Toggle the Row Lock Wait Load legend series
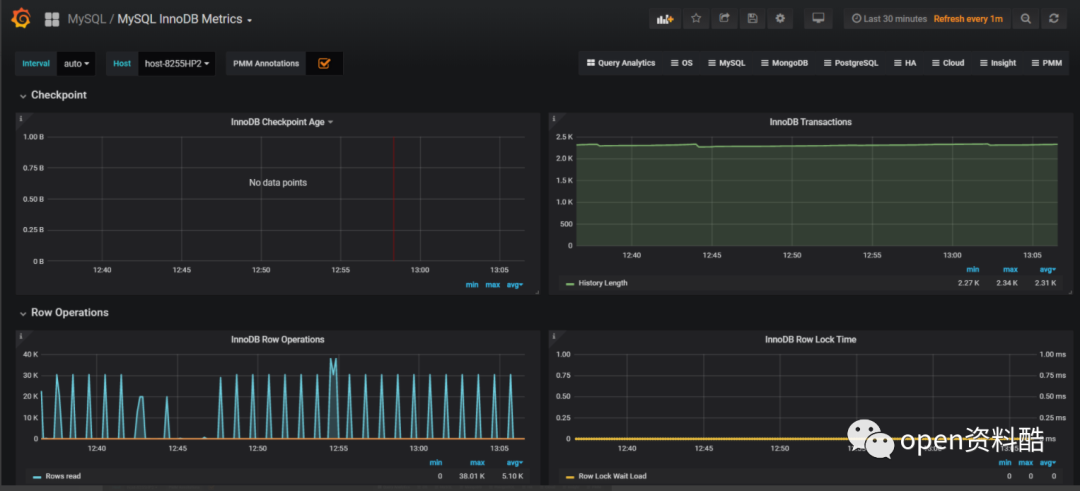 612,476
